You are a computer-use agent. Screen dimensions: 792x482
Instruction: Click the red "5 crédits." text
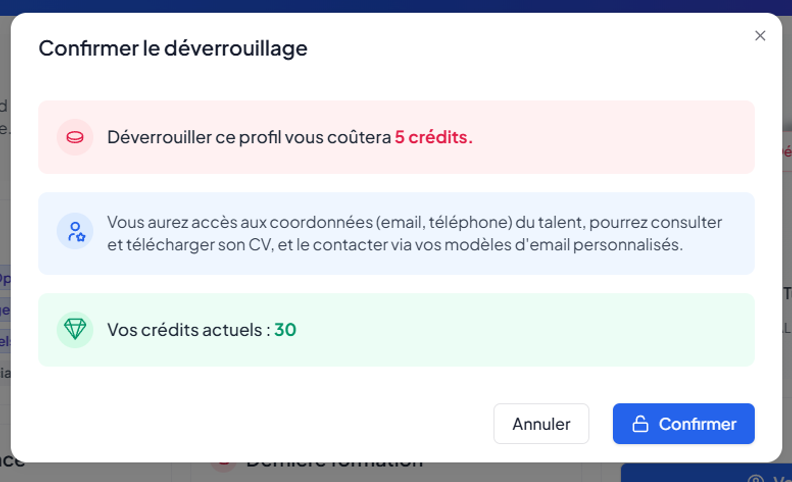tap(433, 137)
